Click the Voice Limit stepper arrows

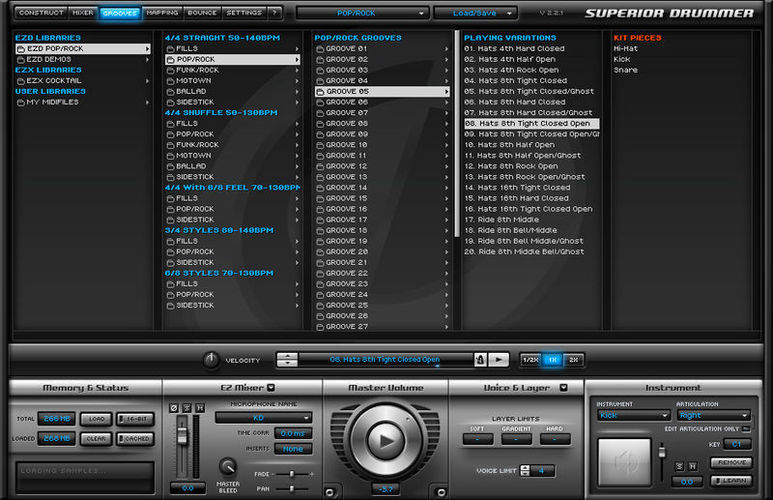525,470
